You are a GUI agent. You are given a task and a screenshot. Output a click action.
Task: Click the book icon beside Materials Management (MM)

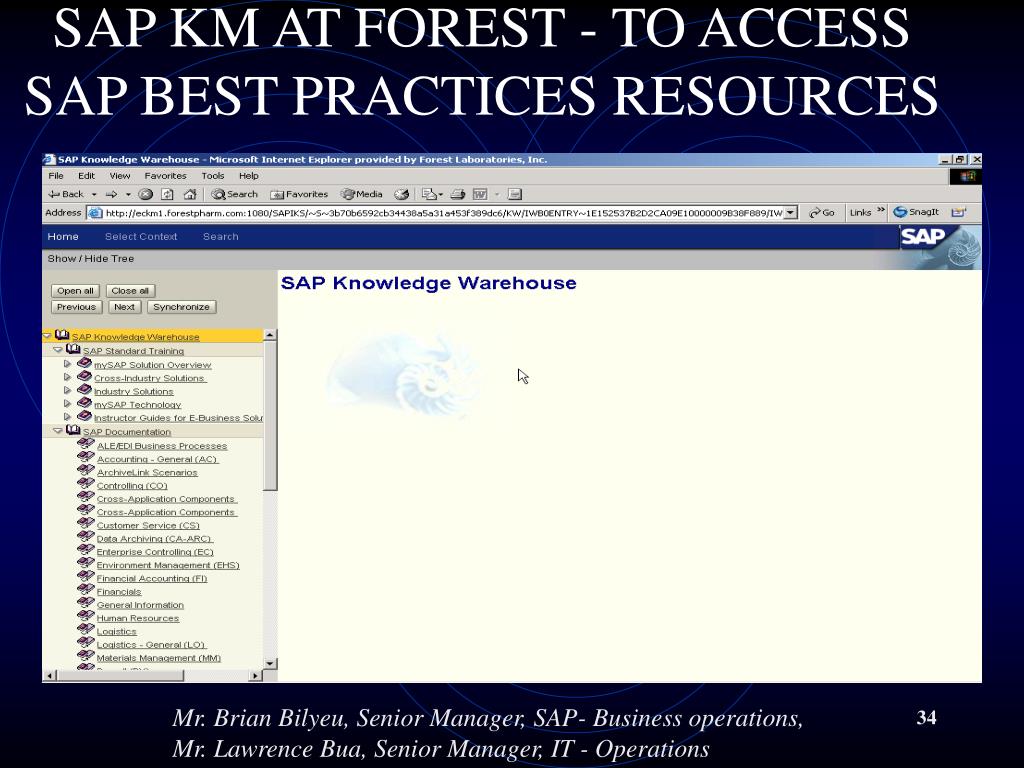[86, 656]
